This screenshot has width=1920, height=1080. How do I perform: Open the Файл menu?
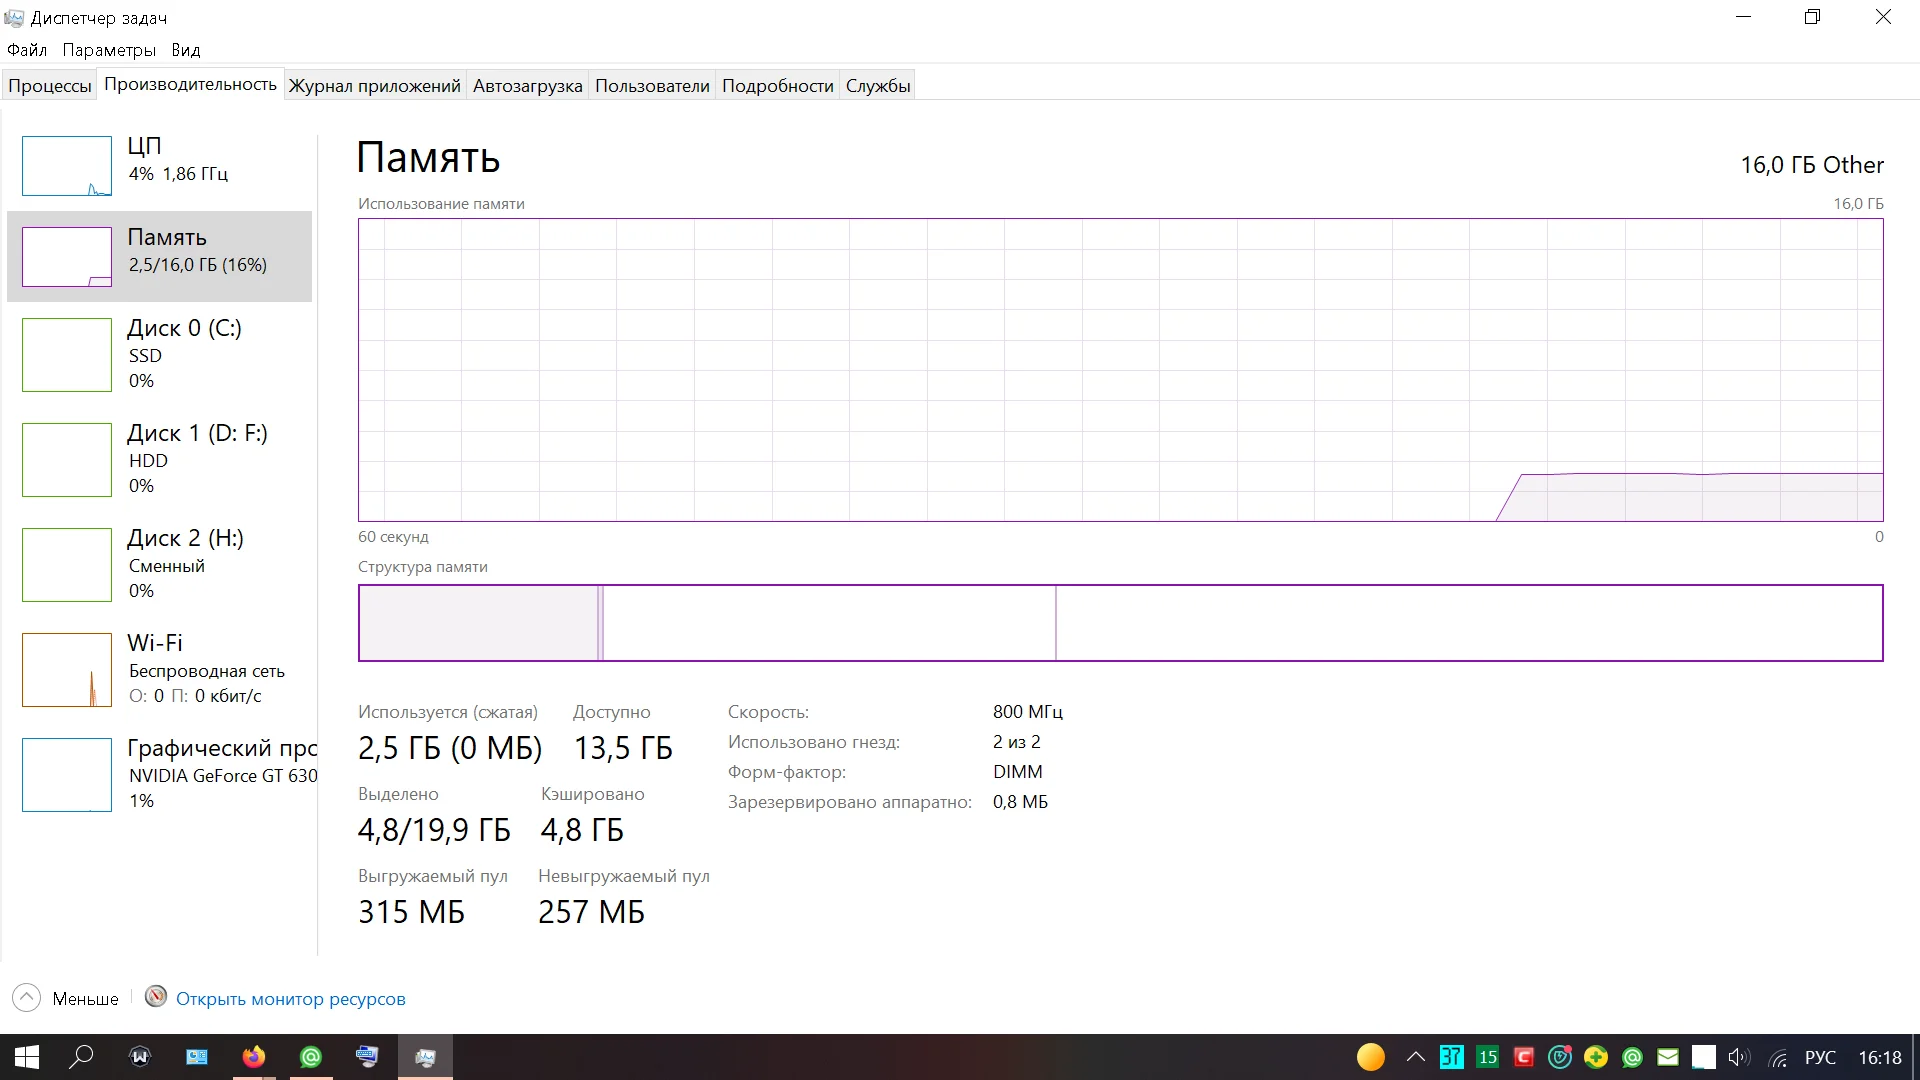27,50
